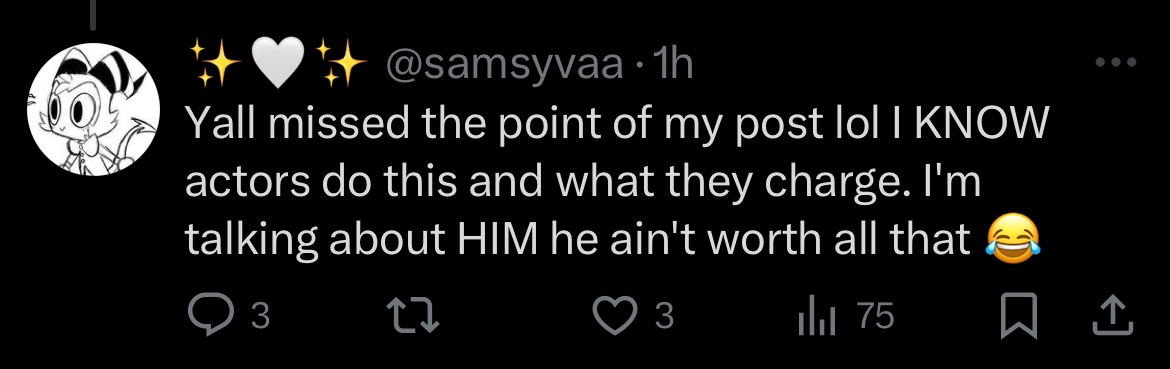This screenshot has height=369, width=1170.
Task: Click the thread connector line above avatar
Action: click(x=93, y=15)
